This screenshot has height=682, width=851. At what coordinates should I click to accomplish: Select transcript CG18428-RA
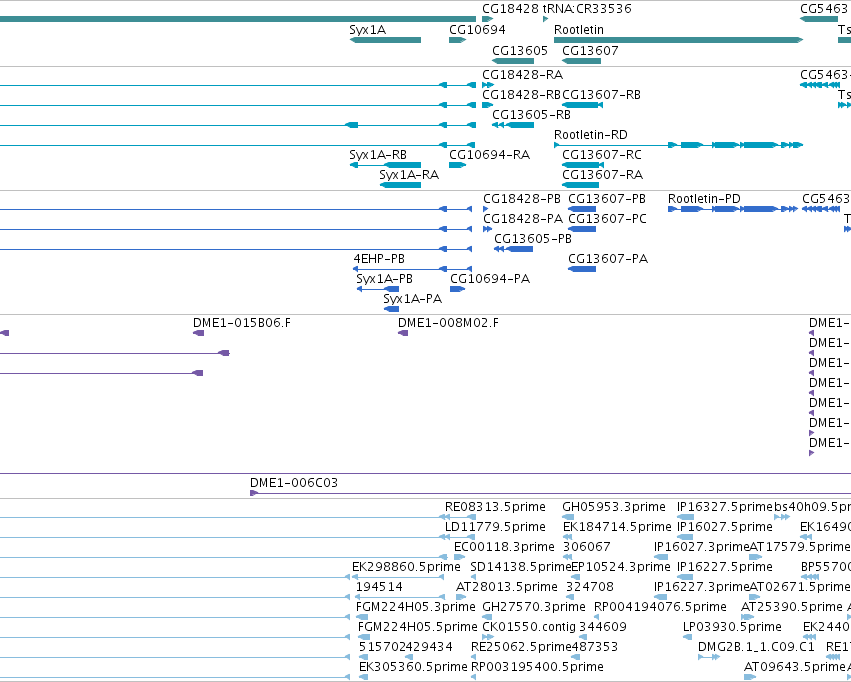pos(523,74)
